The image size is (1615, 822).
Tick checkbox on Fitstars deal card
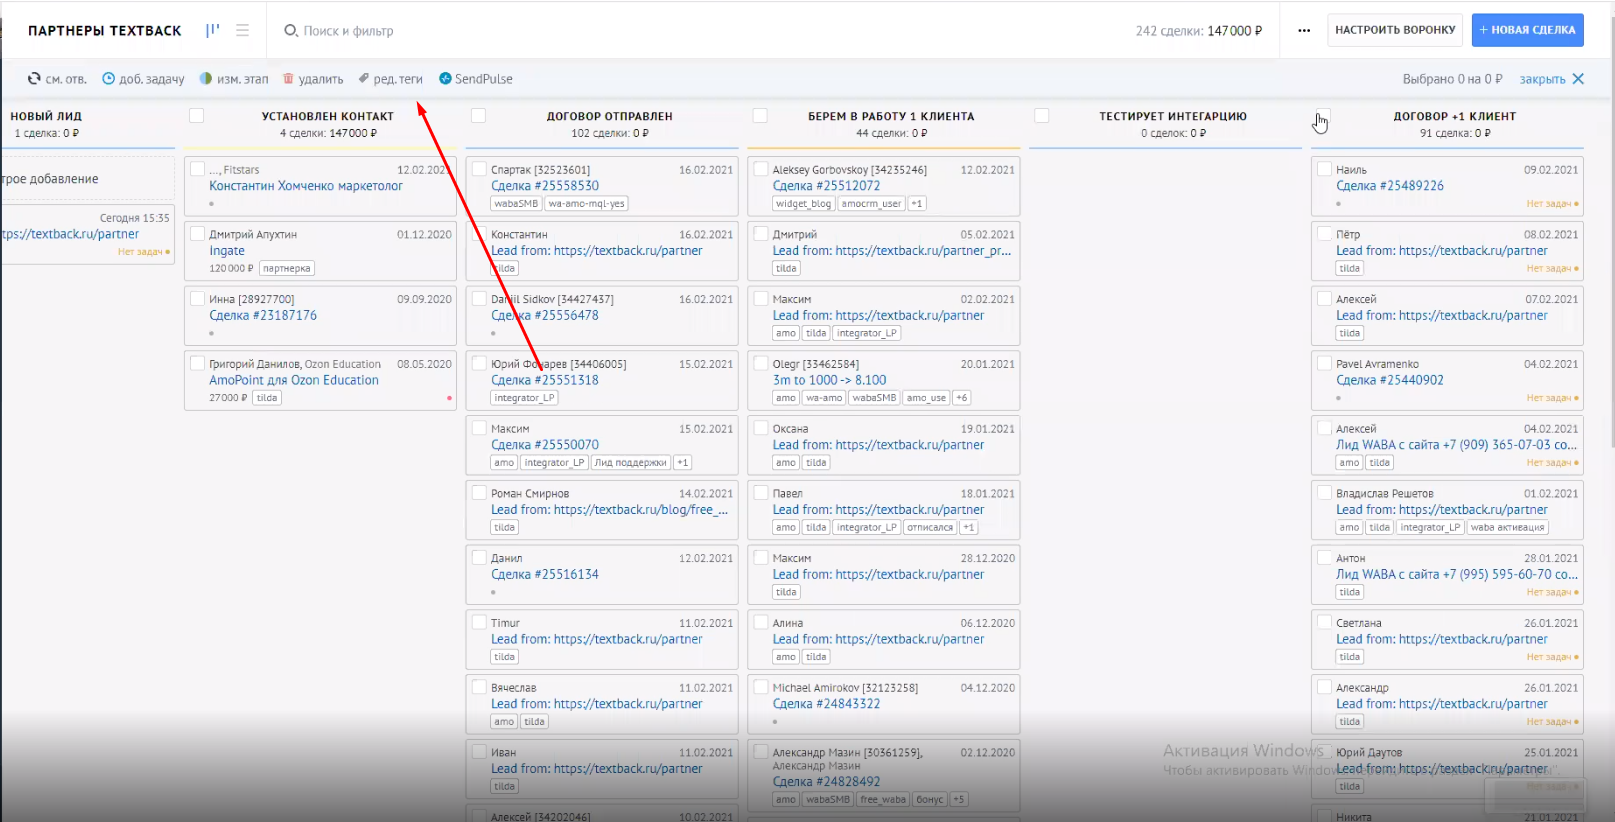point(198,170)
